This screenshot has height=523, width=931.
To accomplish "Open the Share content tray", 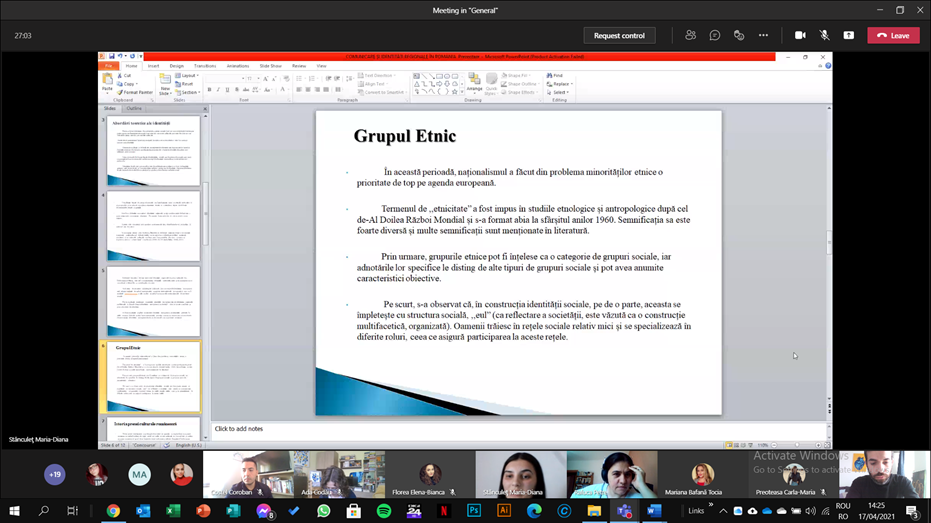I will point(848,35).
